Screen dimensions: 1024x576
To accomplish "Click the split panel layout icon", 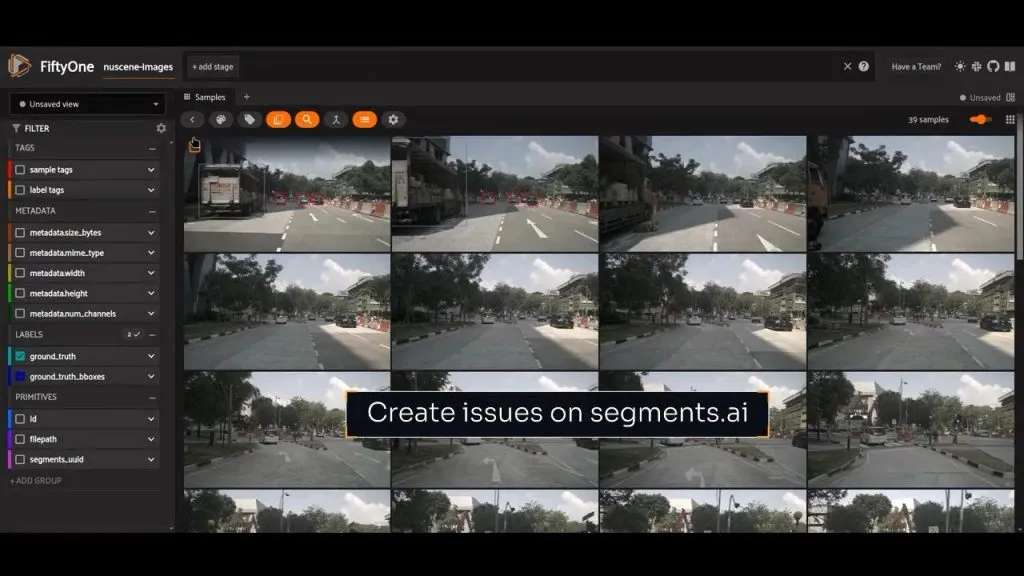I will pyautogui.click(x=1010, y=97).
